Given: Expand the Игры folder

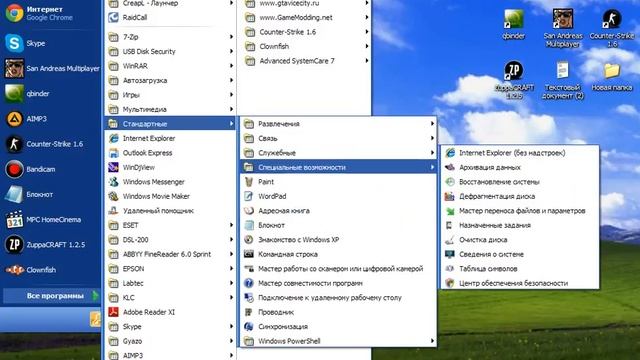Looking at the screenshot, I should point(171,95).
